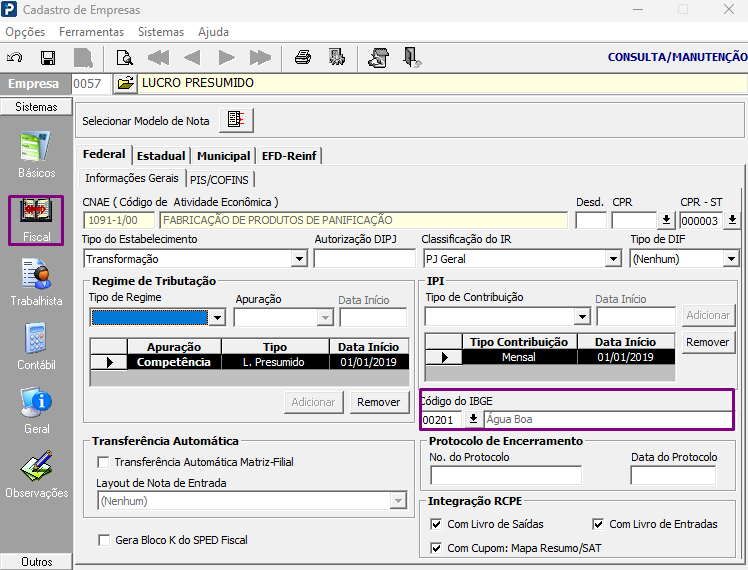Screen dimensions: 748x570
Task: Expand Tipo do Estabelecimento dropdown
Action: pyautogui.click(x=299, y=259)
